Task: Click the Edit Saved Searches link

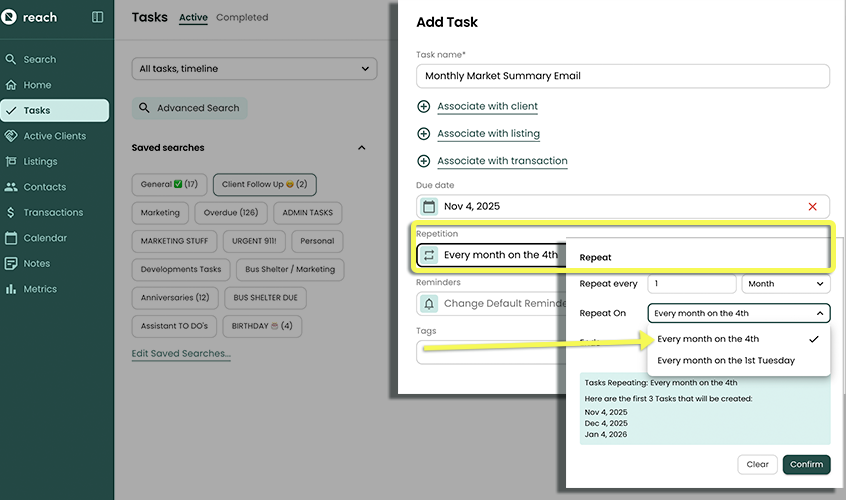Action: pos(181,354)
